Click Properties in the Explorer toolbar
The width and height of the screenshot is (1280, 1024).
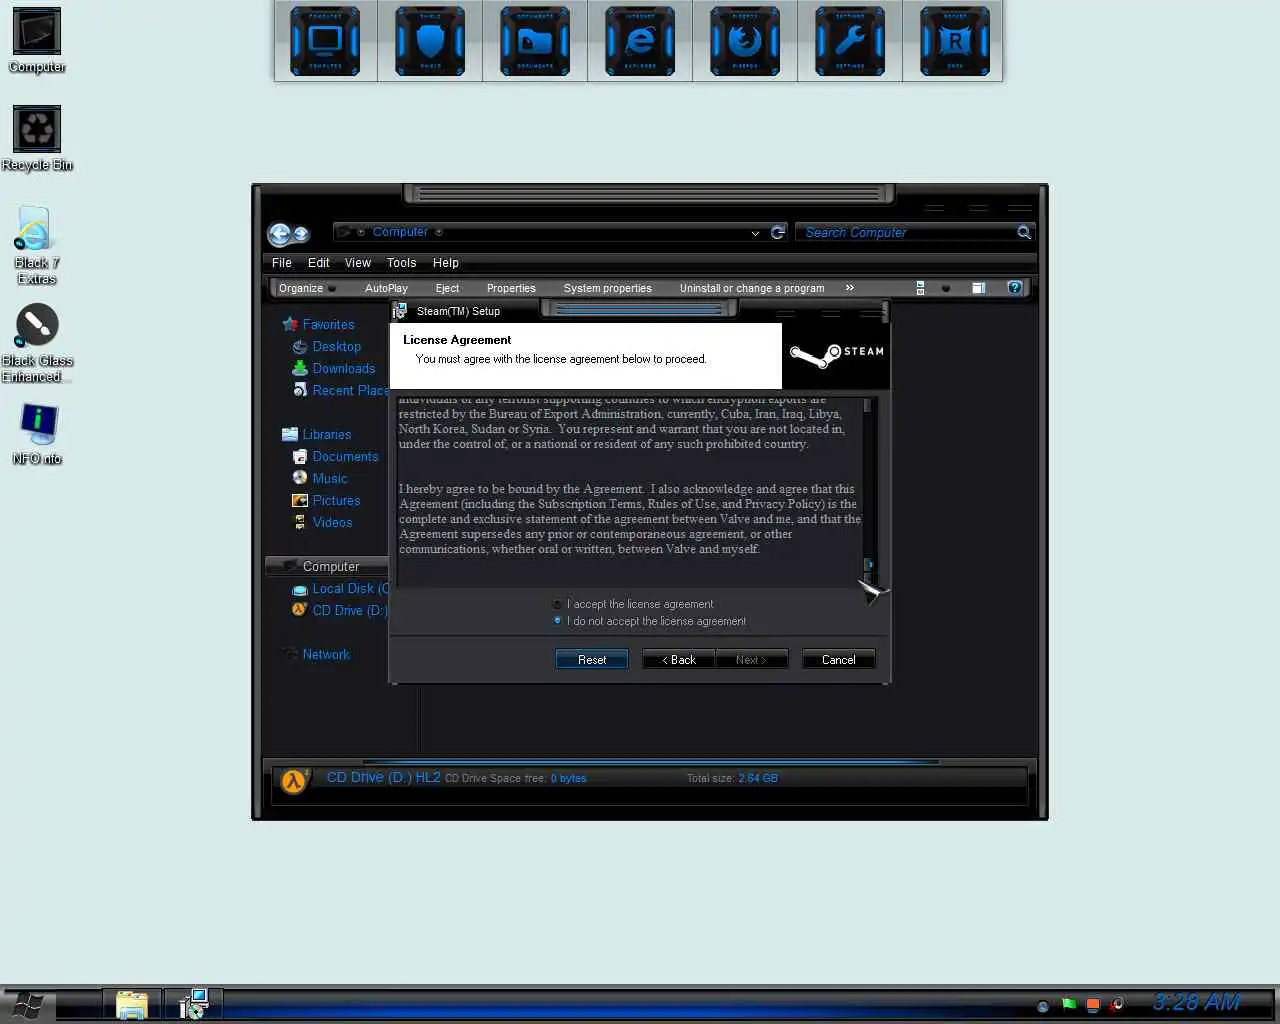tap(511, 288)
